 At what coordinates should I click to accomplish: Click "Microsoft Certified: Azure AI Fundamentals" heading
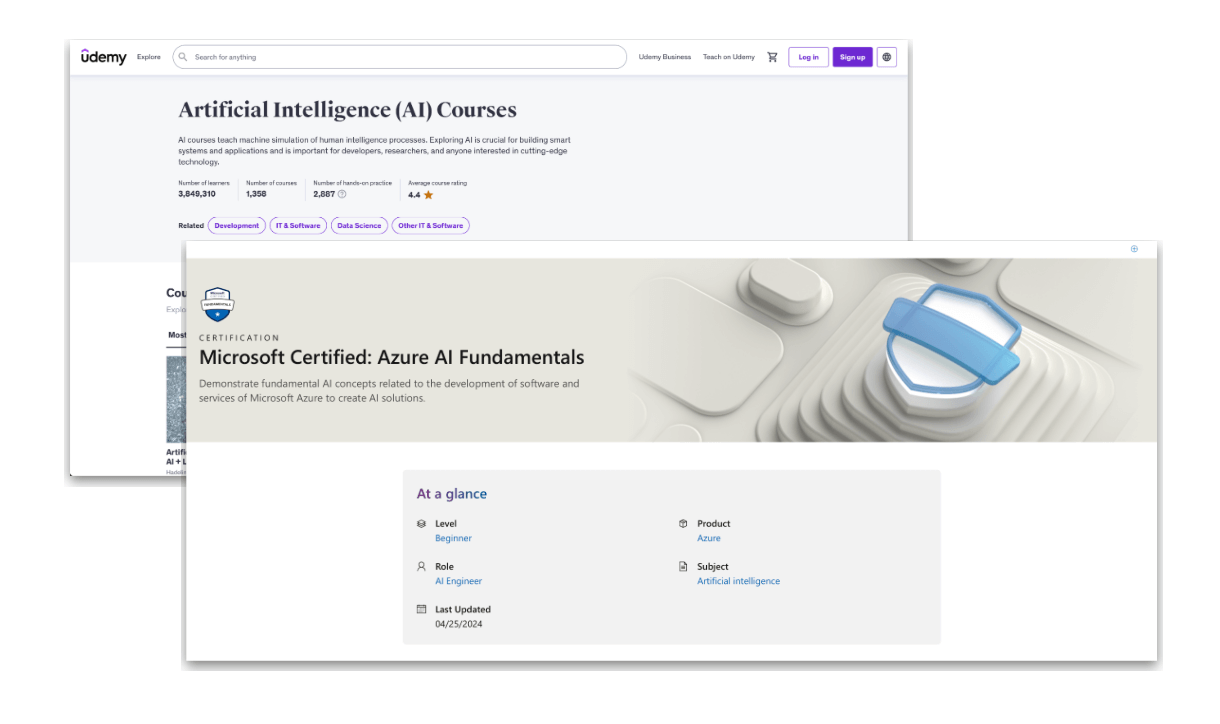point(392,357)
